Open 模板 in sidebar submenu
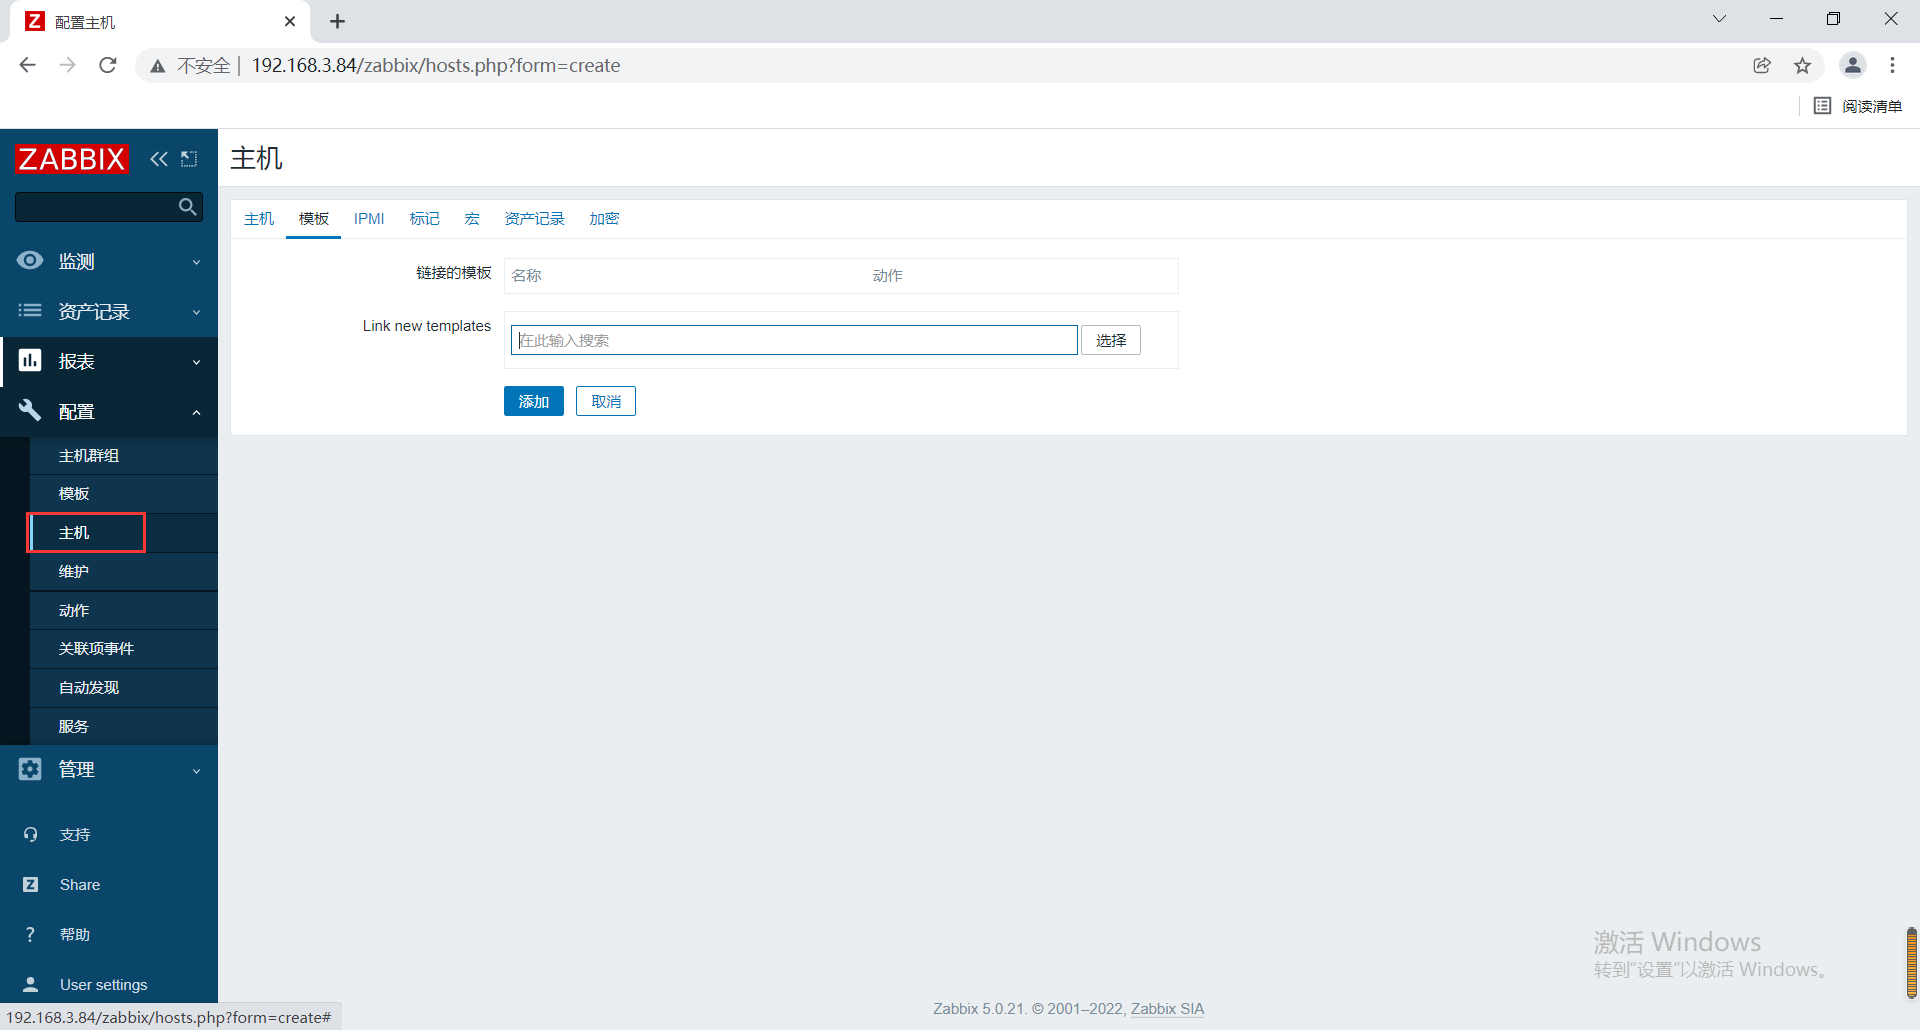The width and height of the screenshot is (1920, 1030). click(124, 494)
